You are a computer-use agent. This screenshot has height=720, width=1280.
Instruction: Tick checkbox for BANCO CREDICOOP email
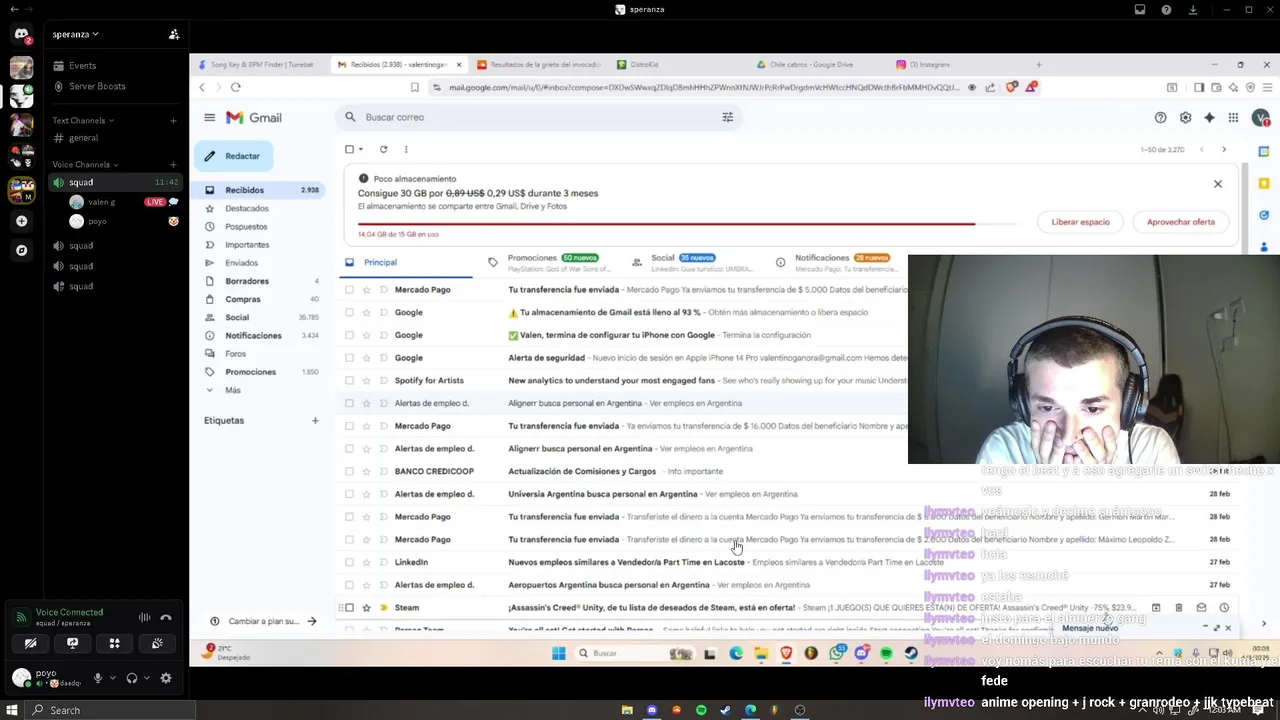pyautogui.click(x=349, y=471)
